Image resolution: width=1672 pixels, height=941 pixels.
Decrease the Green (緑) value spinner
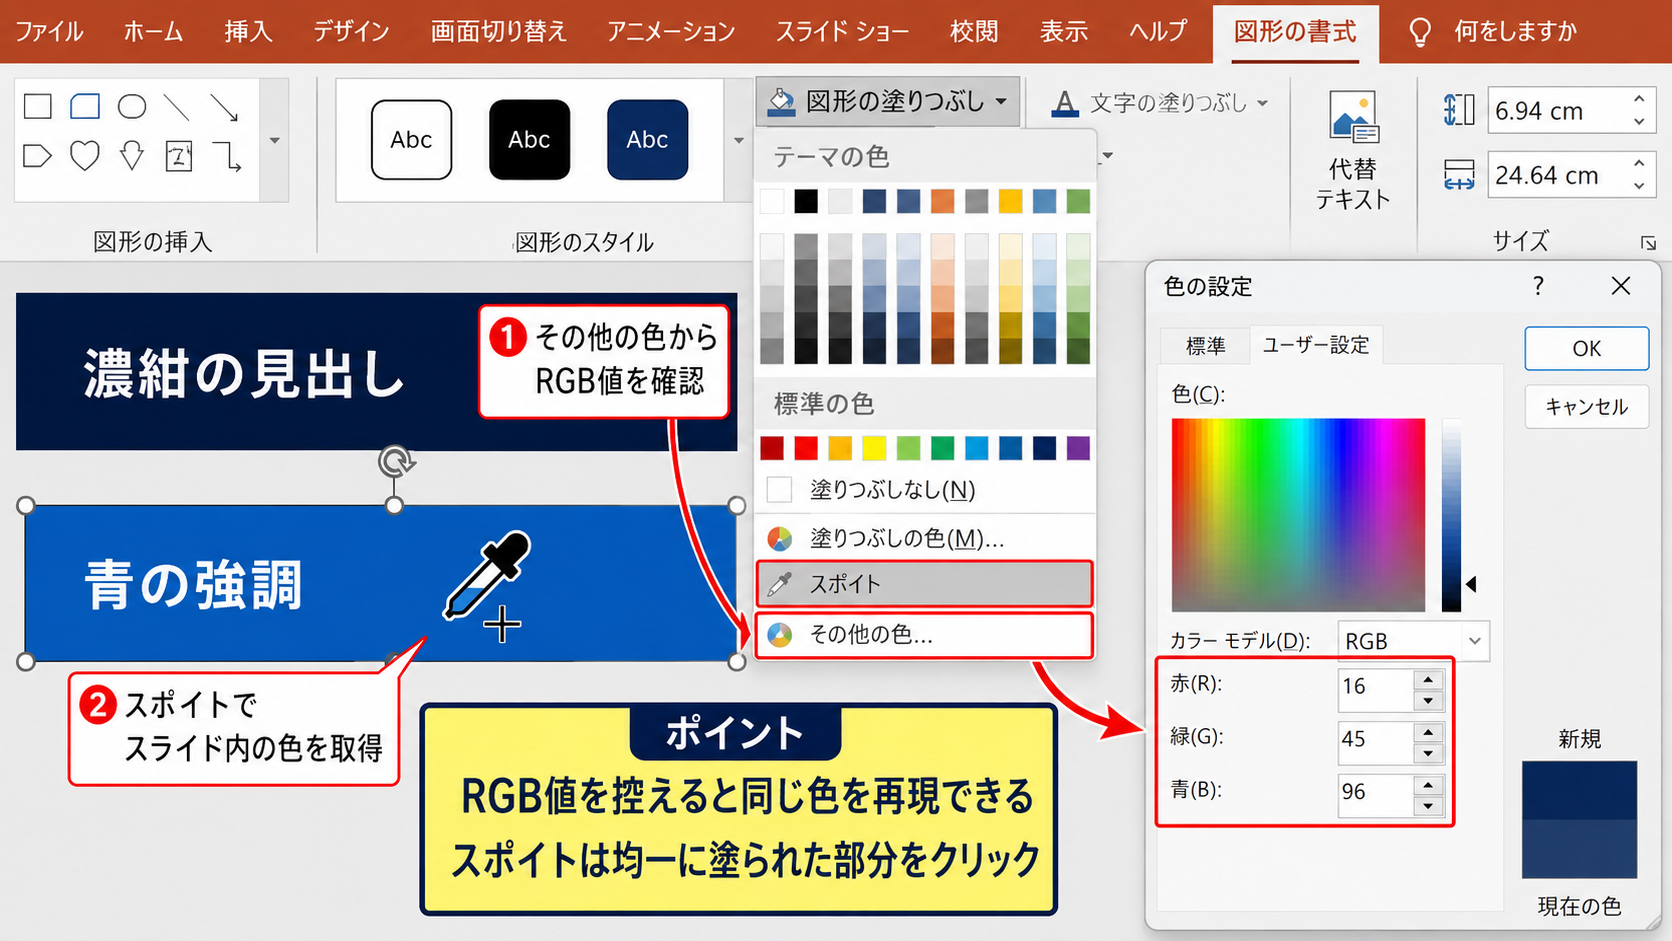1428,753
